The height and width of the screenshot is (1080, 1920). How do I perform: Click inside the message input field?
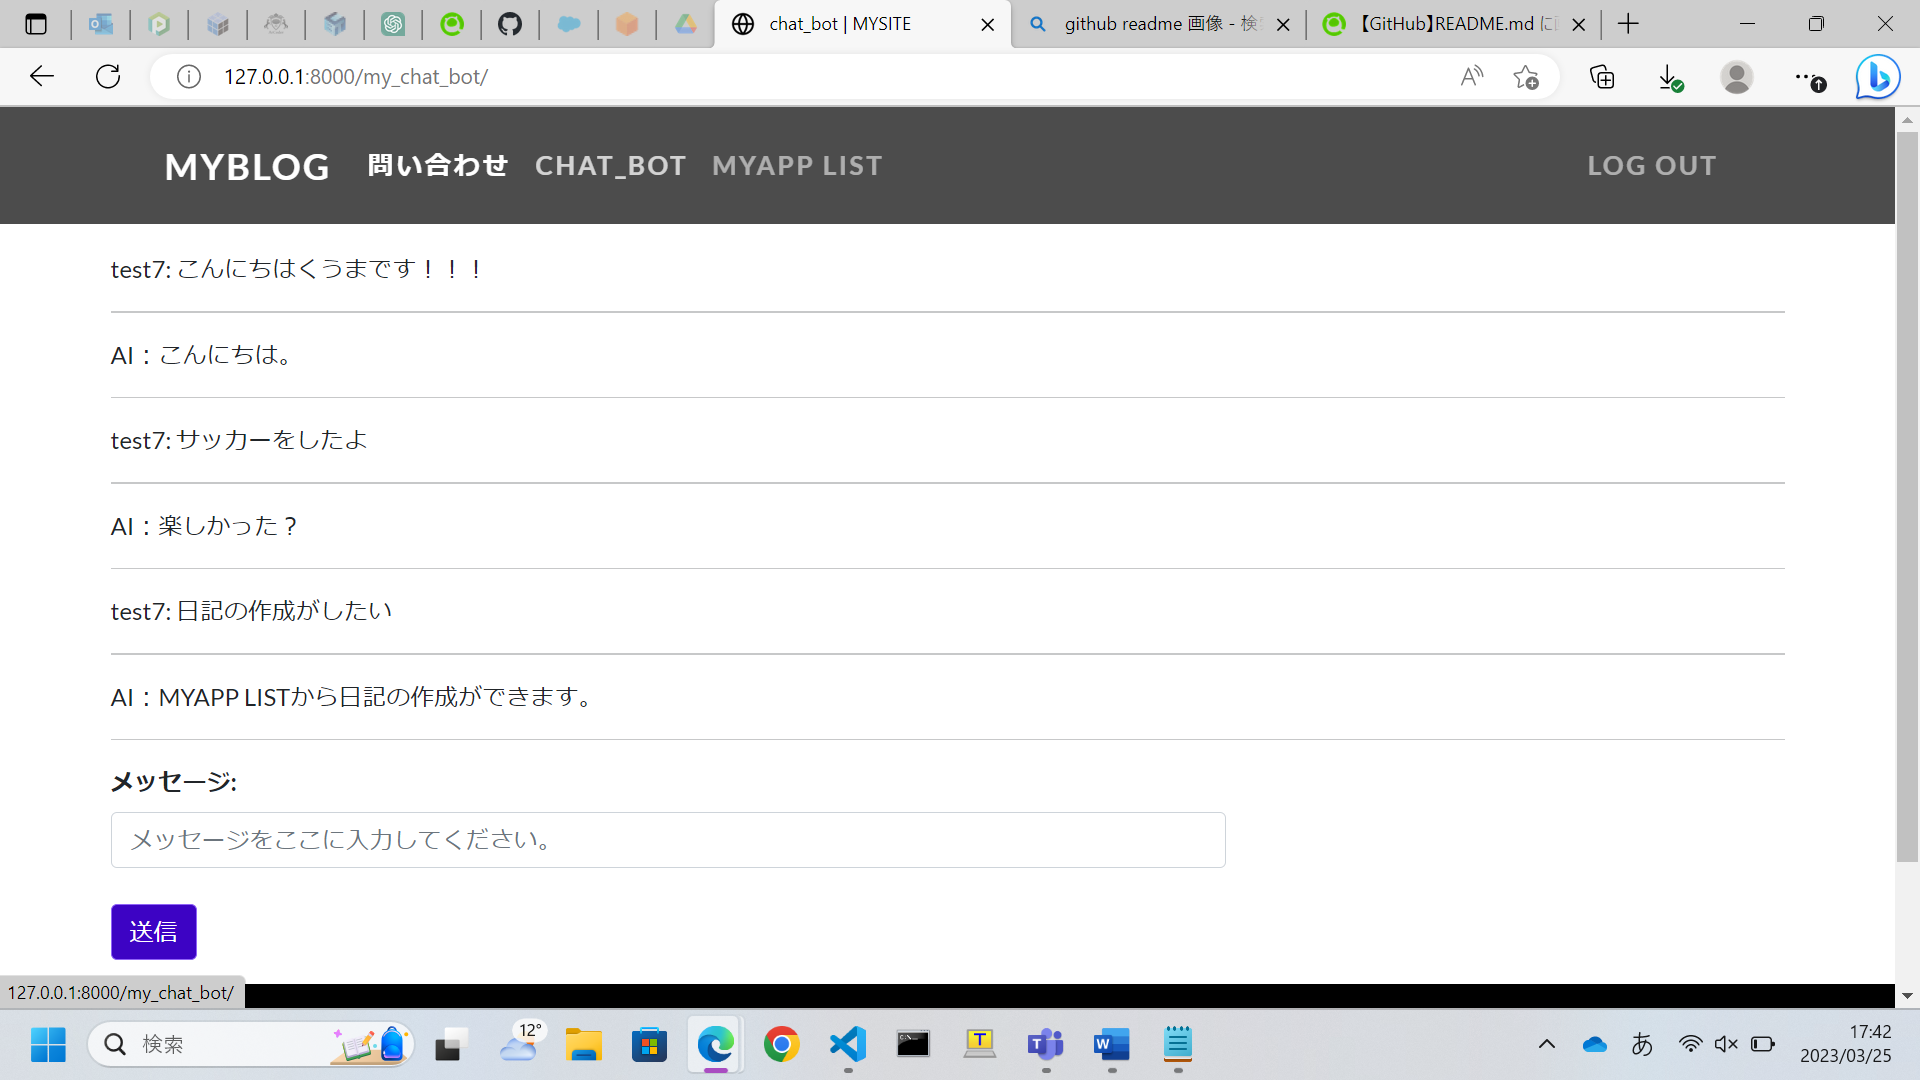668,840
